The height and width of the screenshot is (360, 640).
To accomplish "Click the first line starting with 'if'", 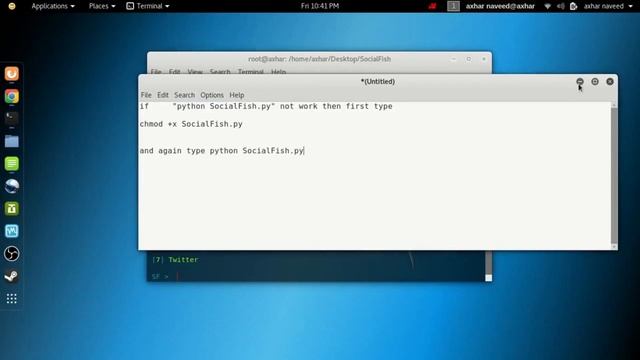I will click(266, 106).
